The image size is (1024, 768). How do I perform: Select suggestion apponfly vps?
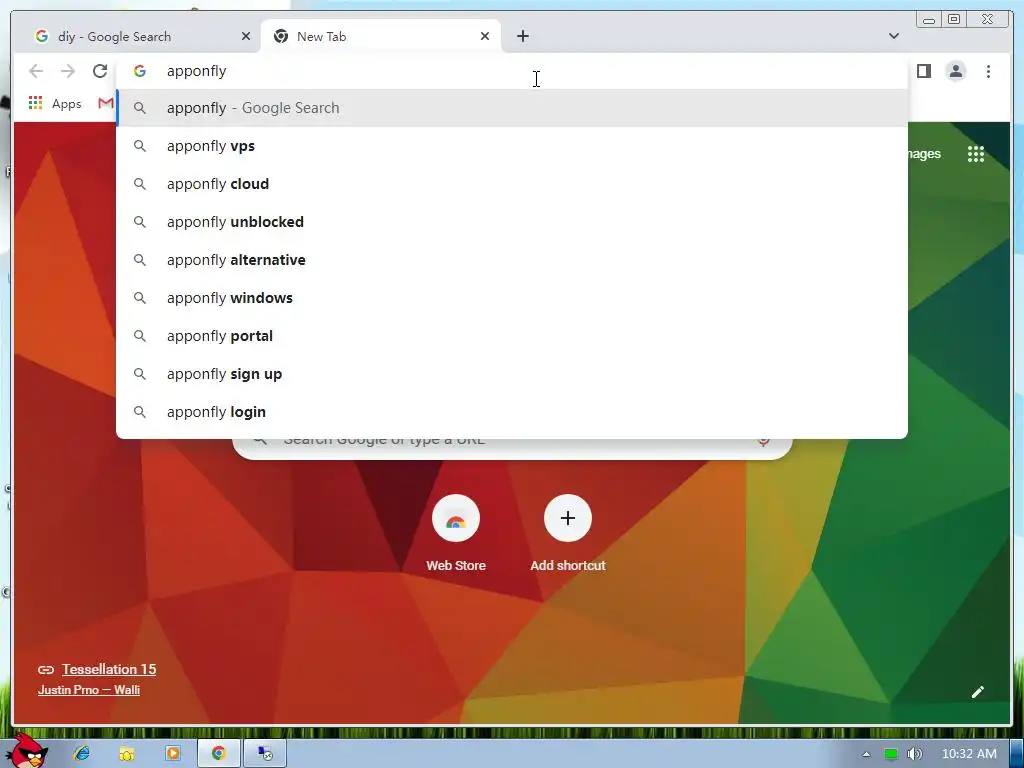[512, 146]
